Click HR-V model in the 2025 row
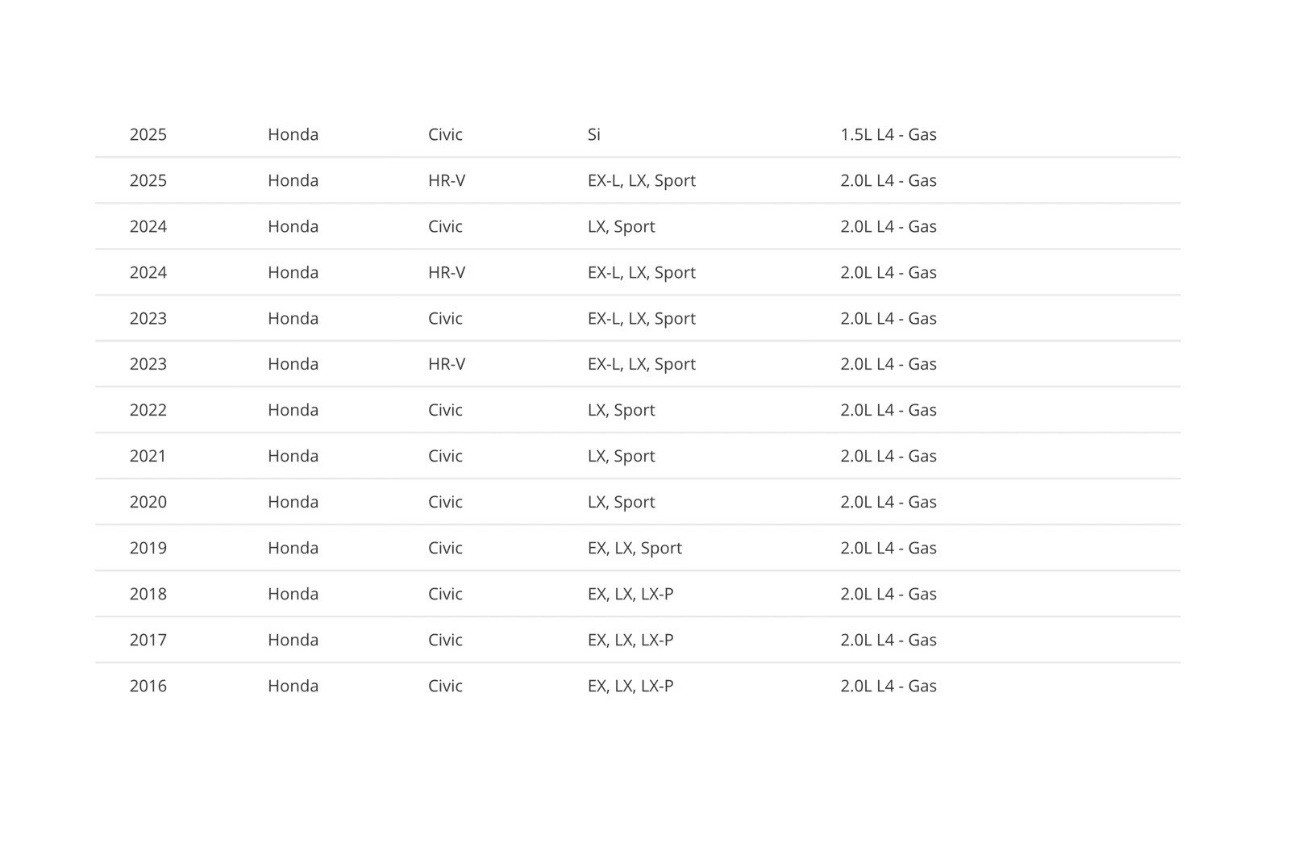 pyautogui.click(x=446, y=180)
